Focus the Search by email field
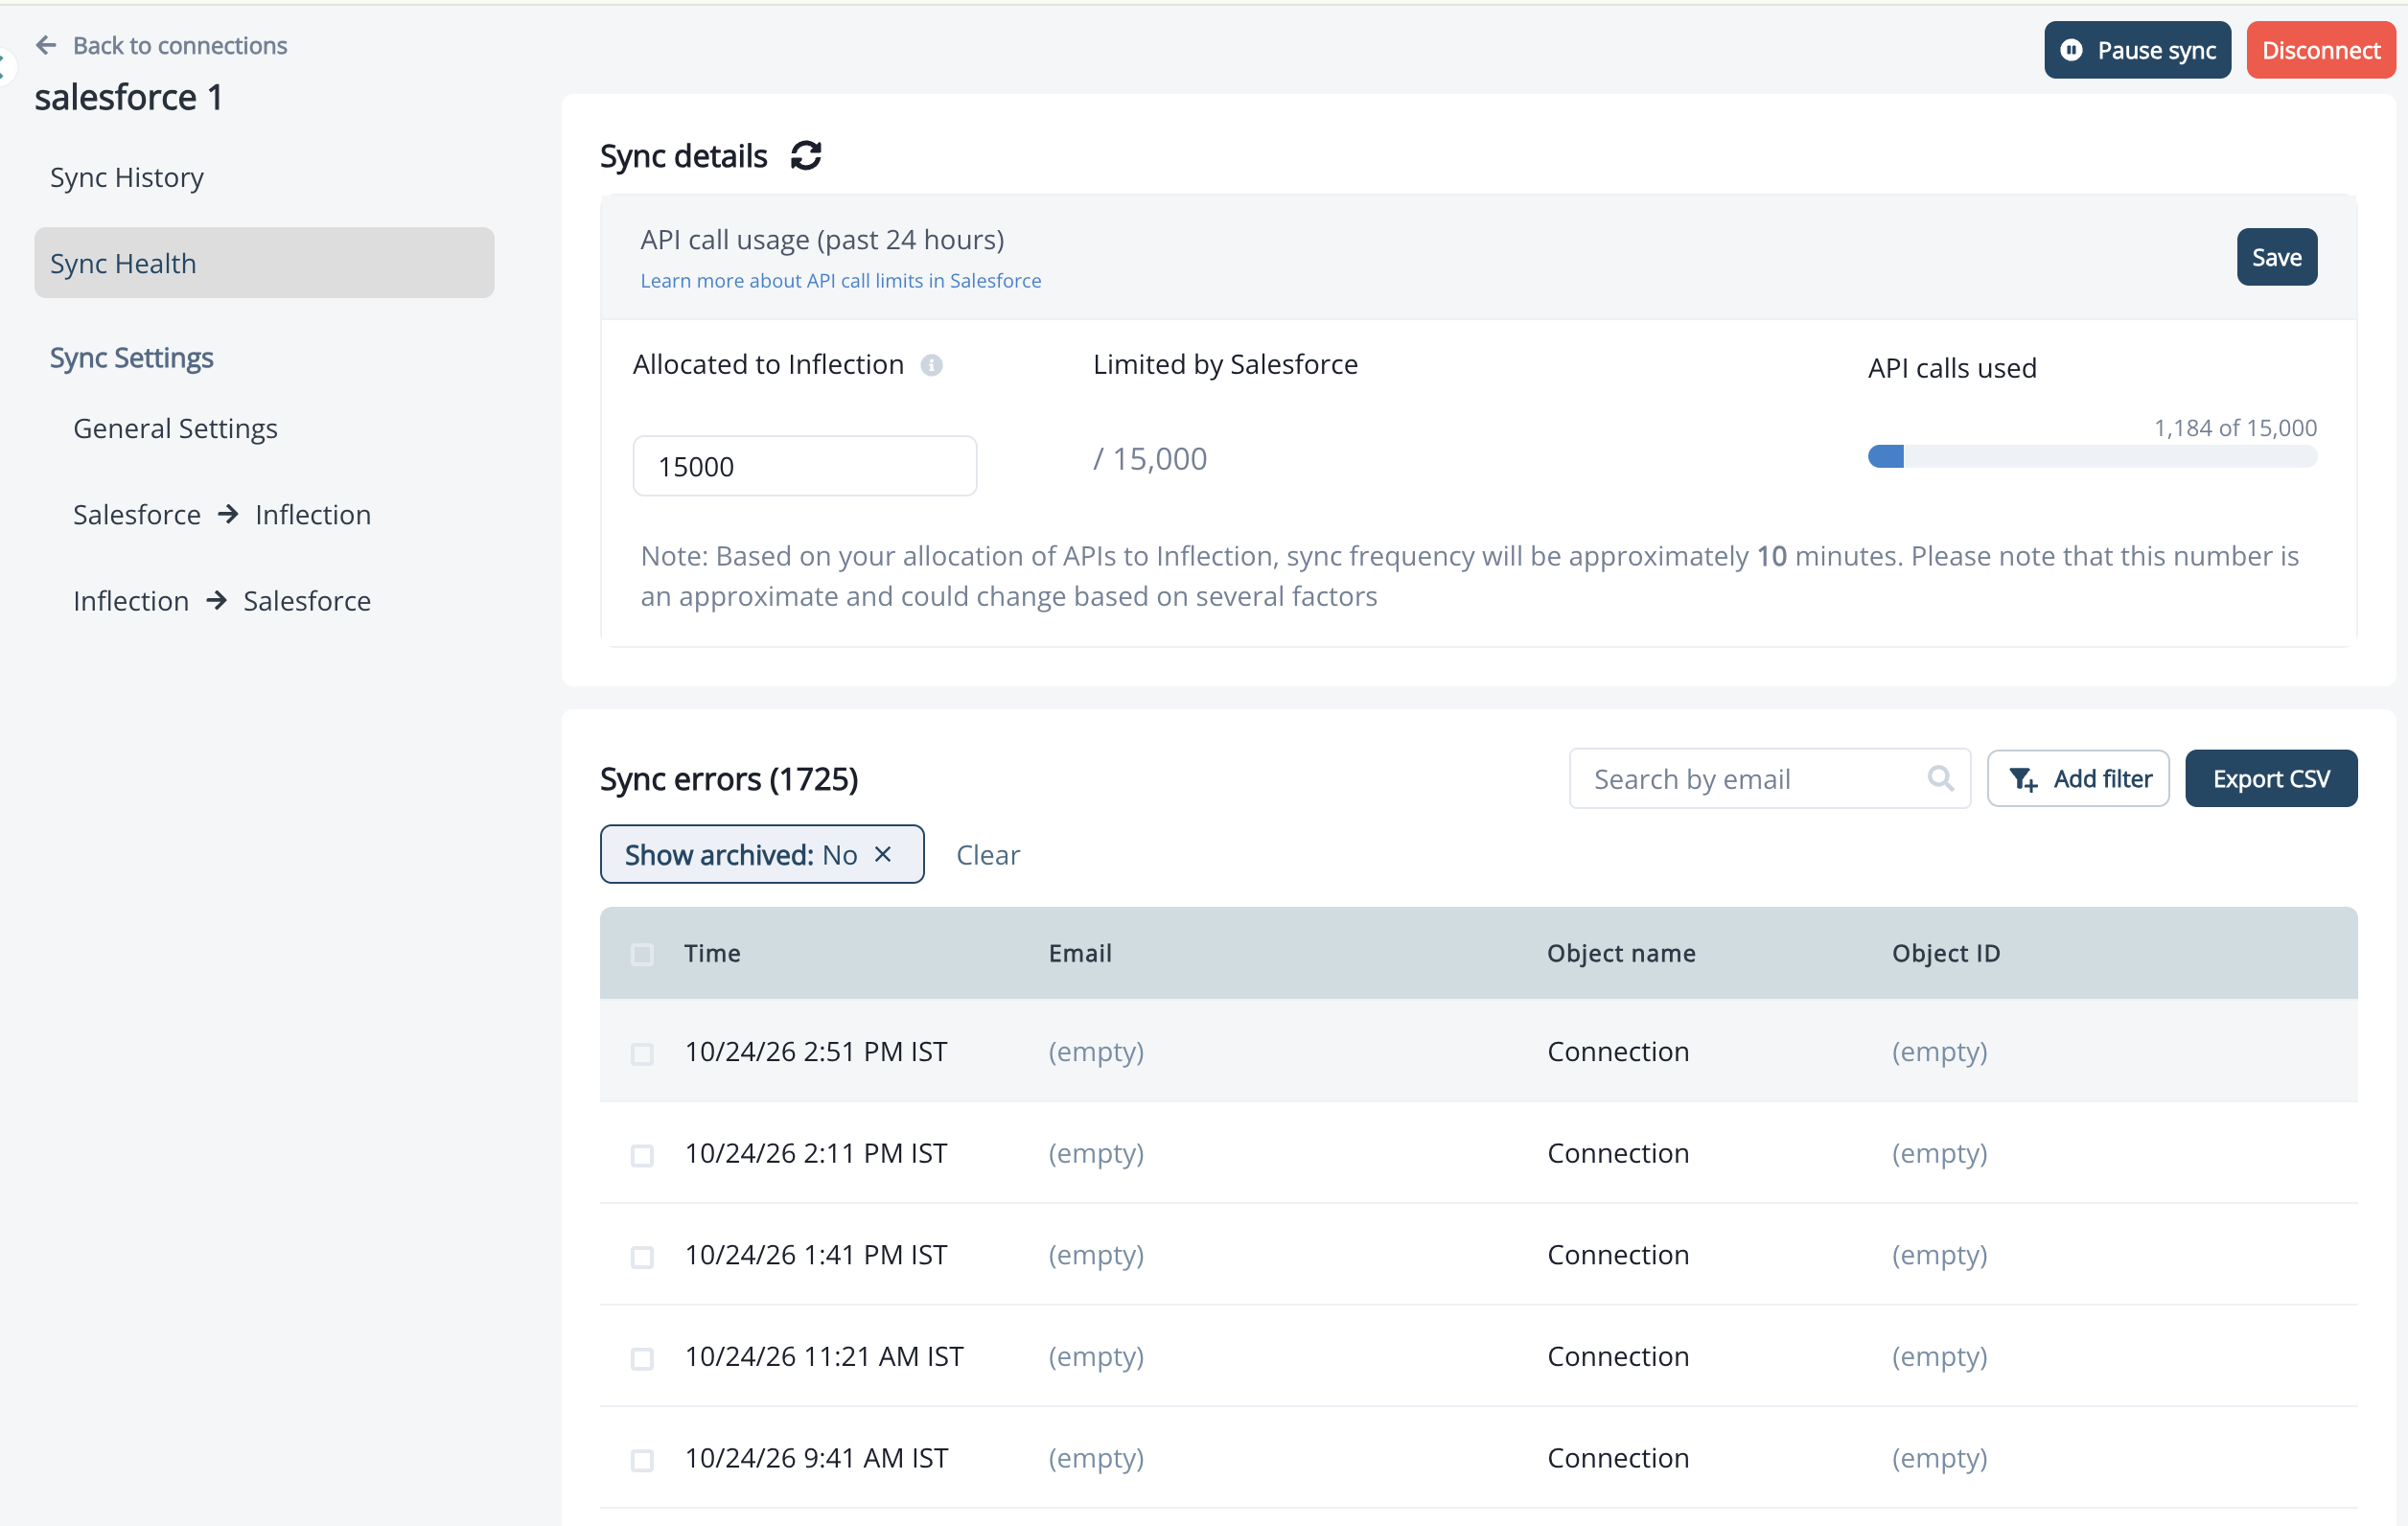Viewport: 2408px width, 1526px height. 1769,778
